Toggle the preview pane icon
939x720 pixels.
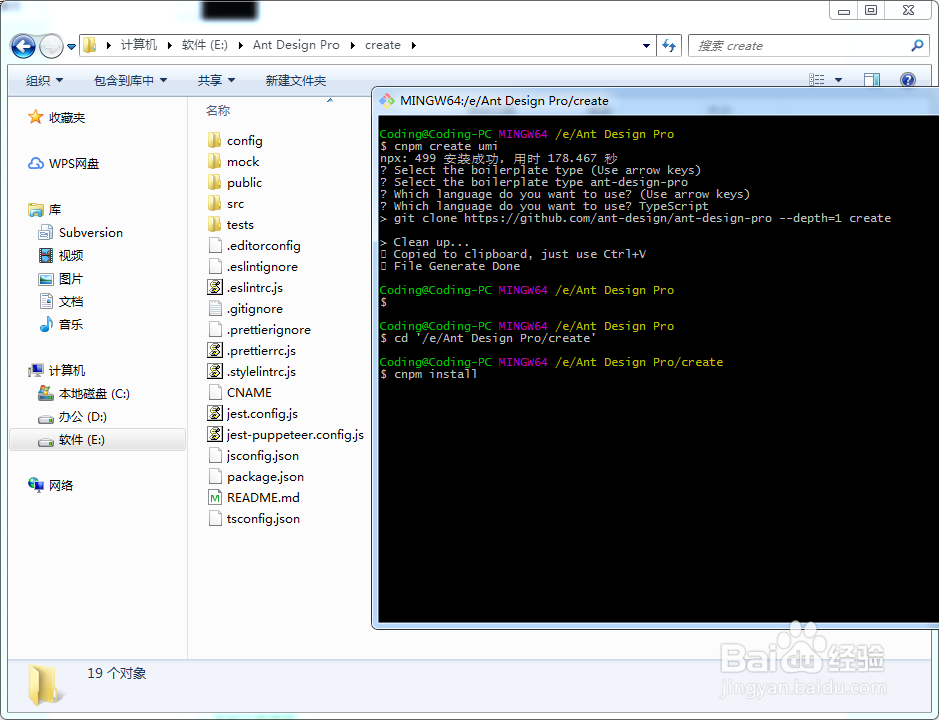(x=872, y=80)
